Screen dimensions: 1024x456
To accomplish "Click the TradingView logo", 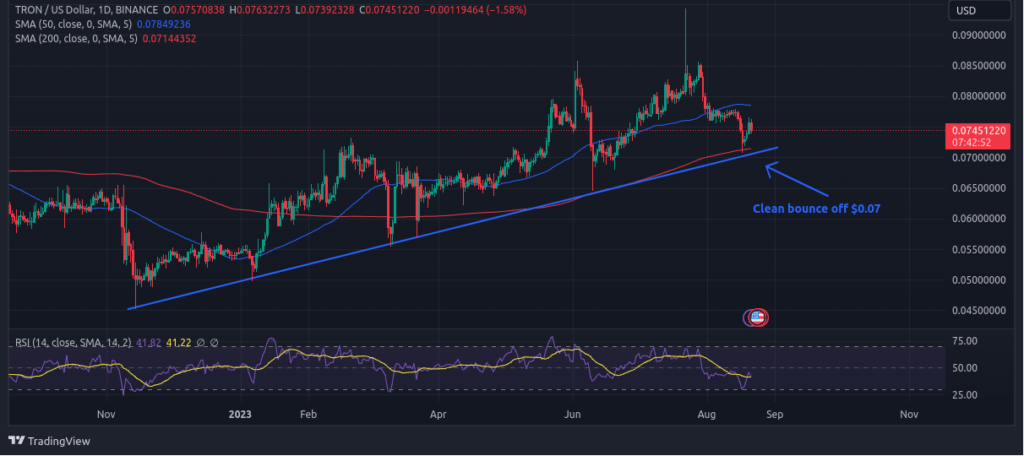I will pos(46,440).
